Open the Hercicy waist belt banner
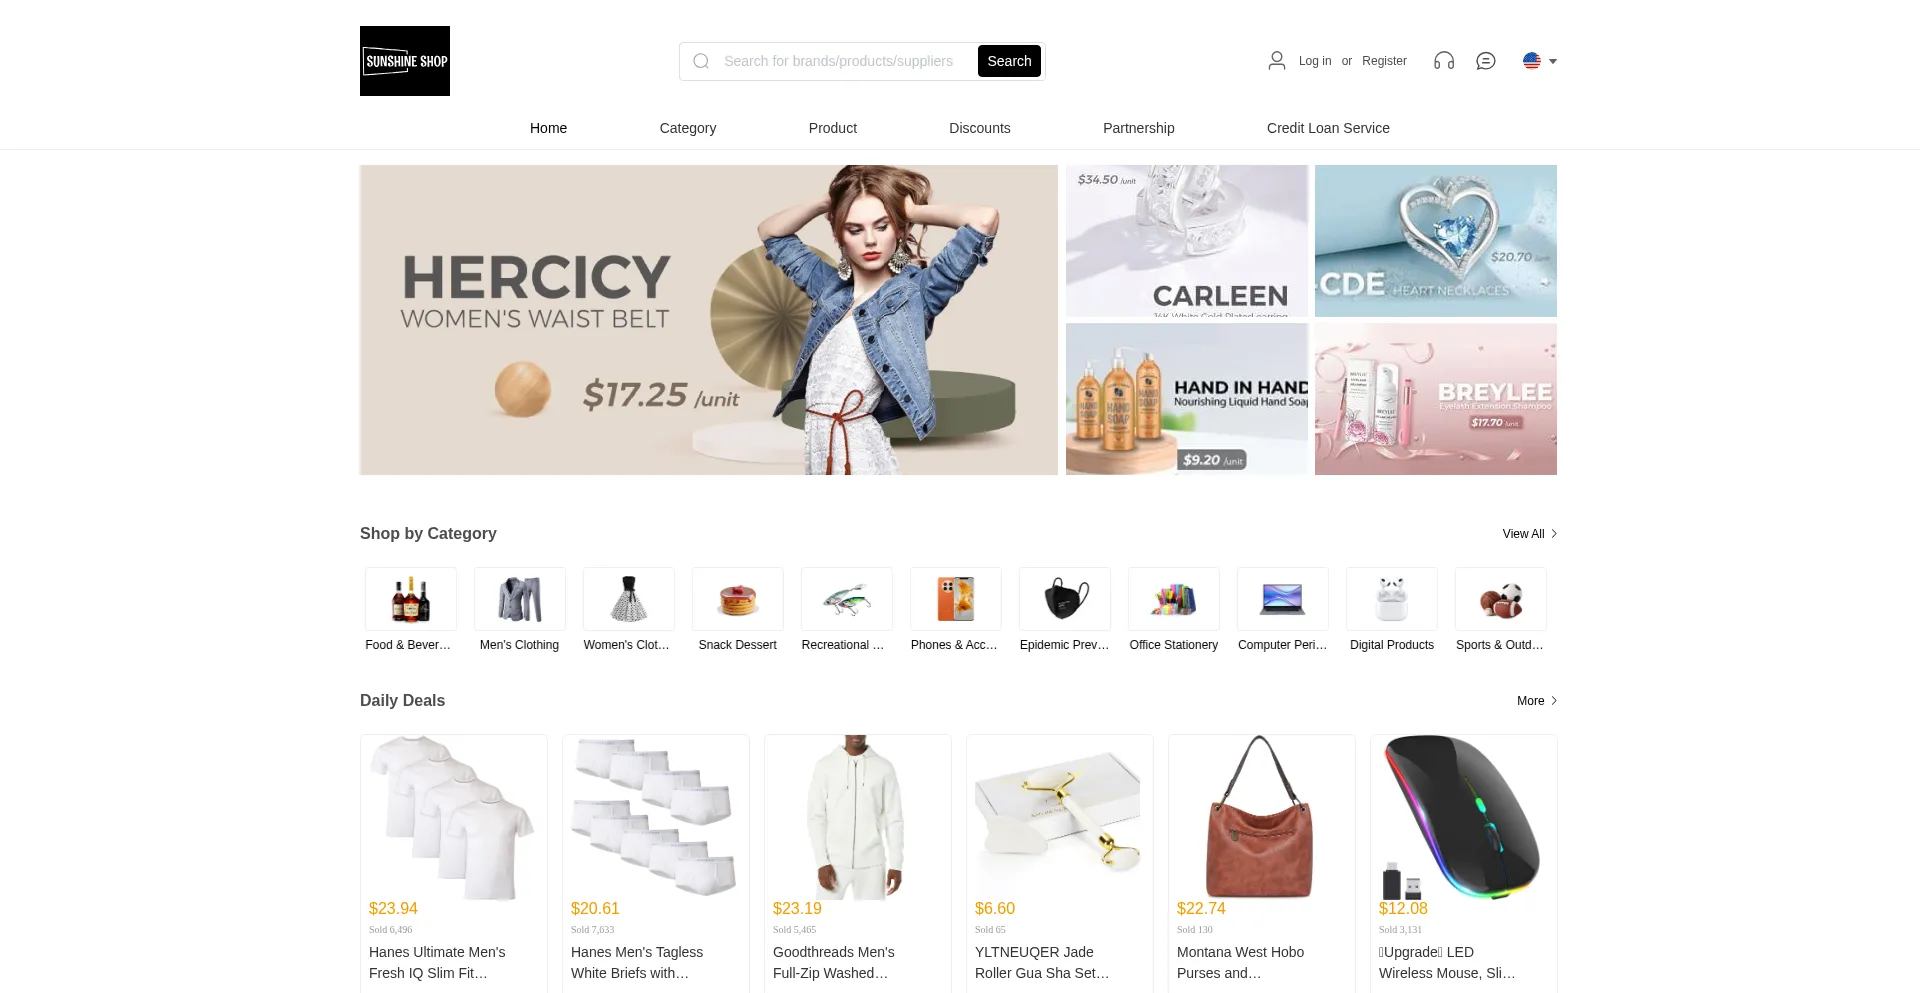 709,320
